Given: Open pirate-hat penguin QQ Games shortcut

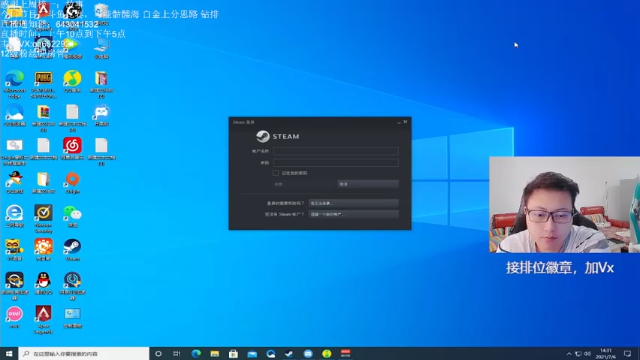Looking at the screenshot, I should point(15,182).
